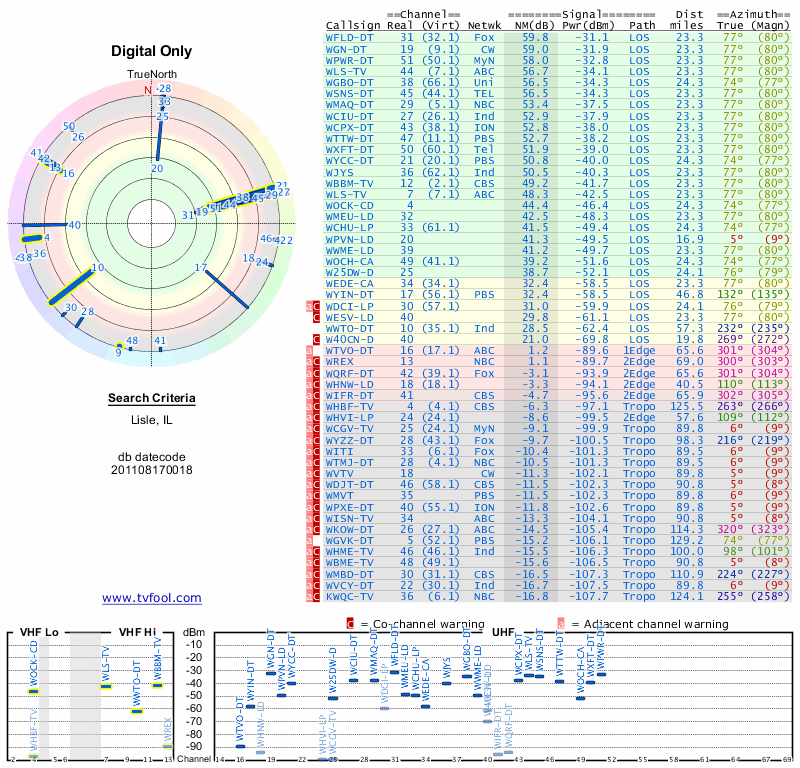Image resolution: width=800 pixels, height=768 pixels.
Task: Click the co-channel warning icon beside W40CN-D
Action: (318, 338)
